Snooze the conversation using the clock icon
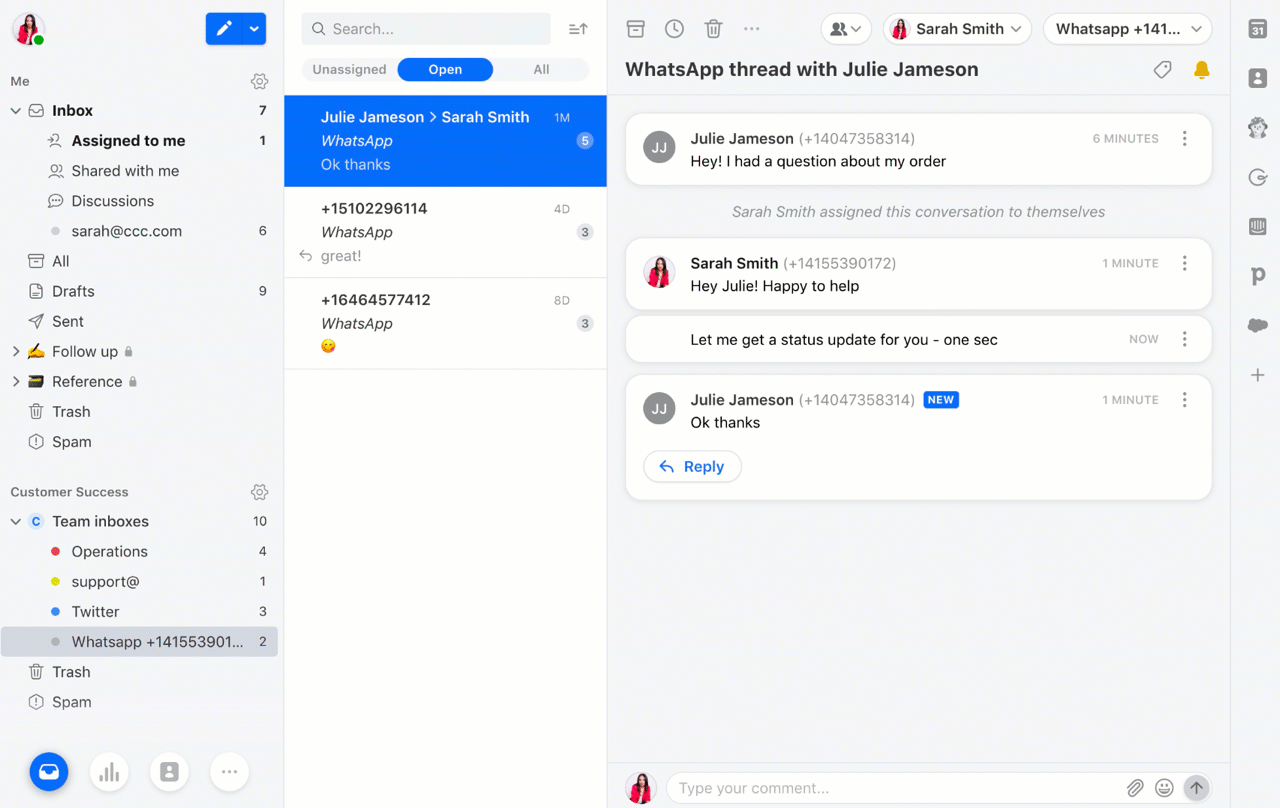 click(x=675, y=29)
